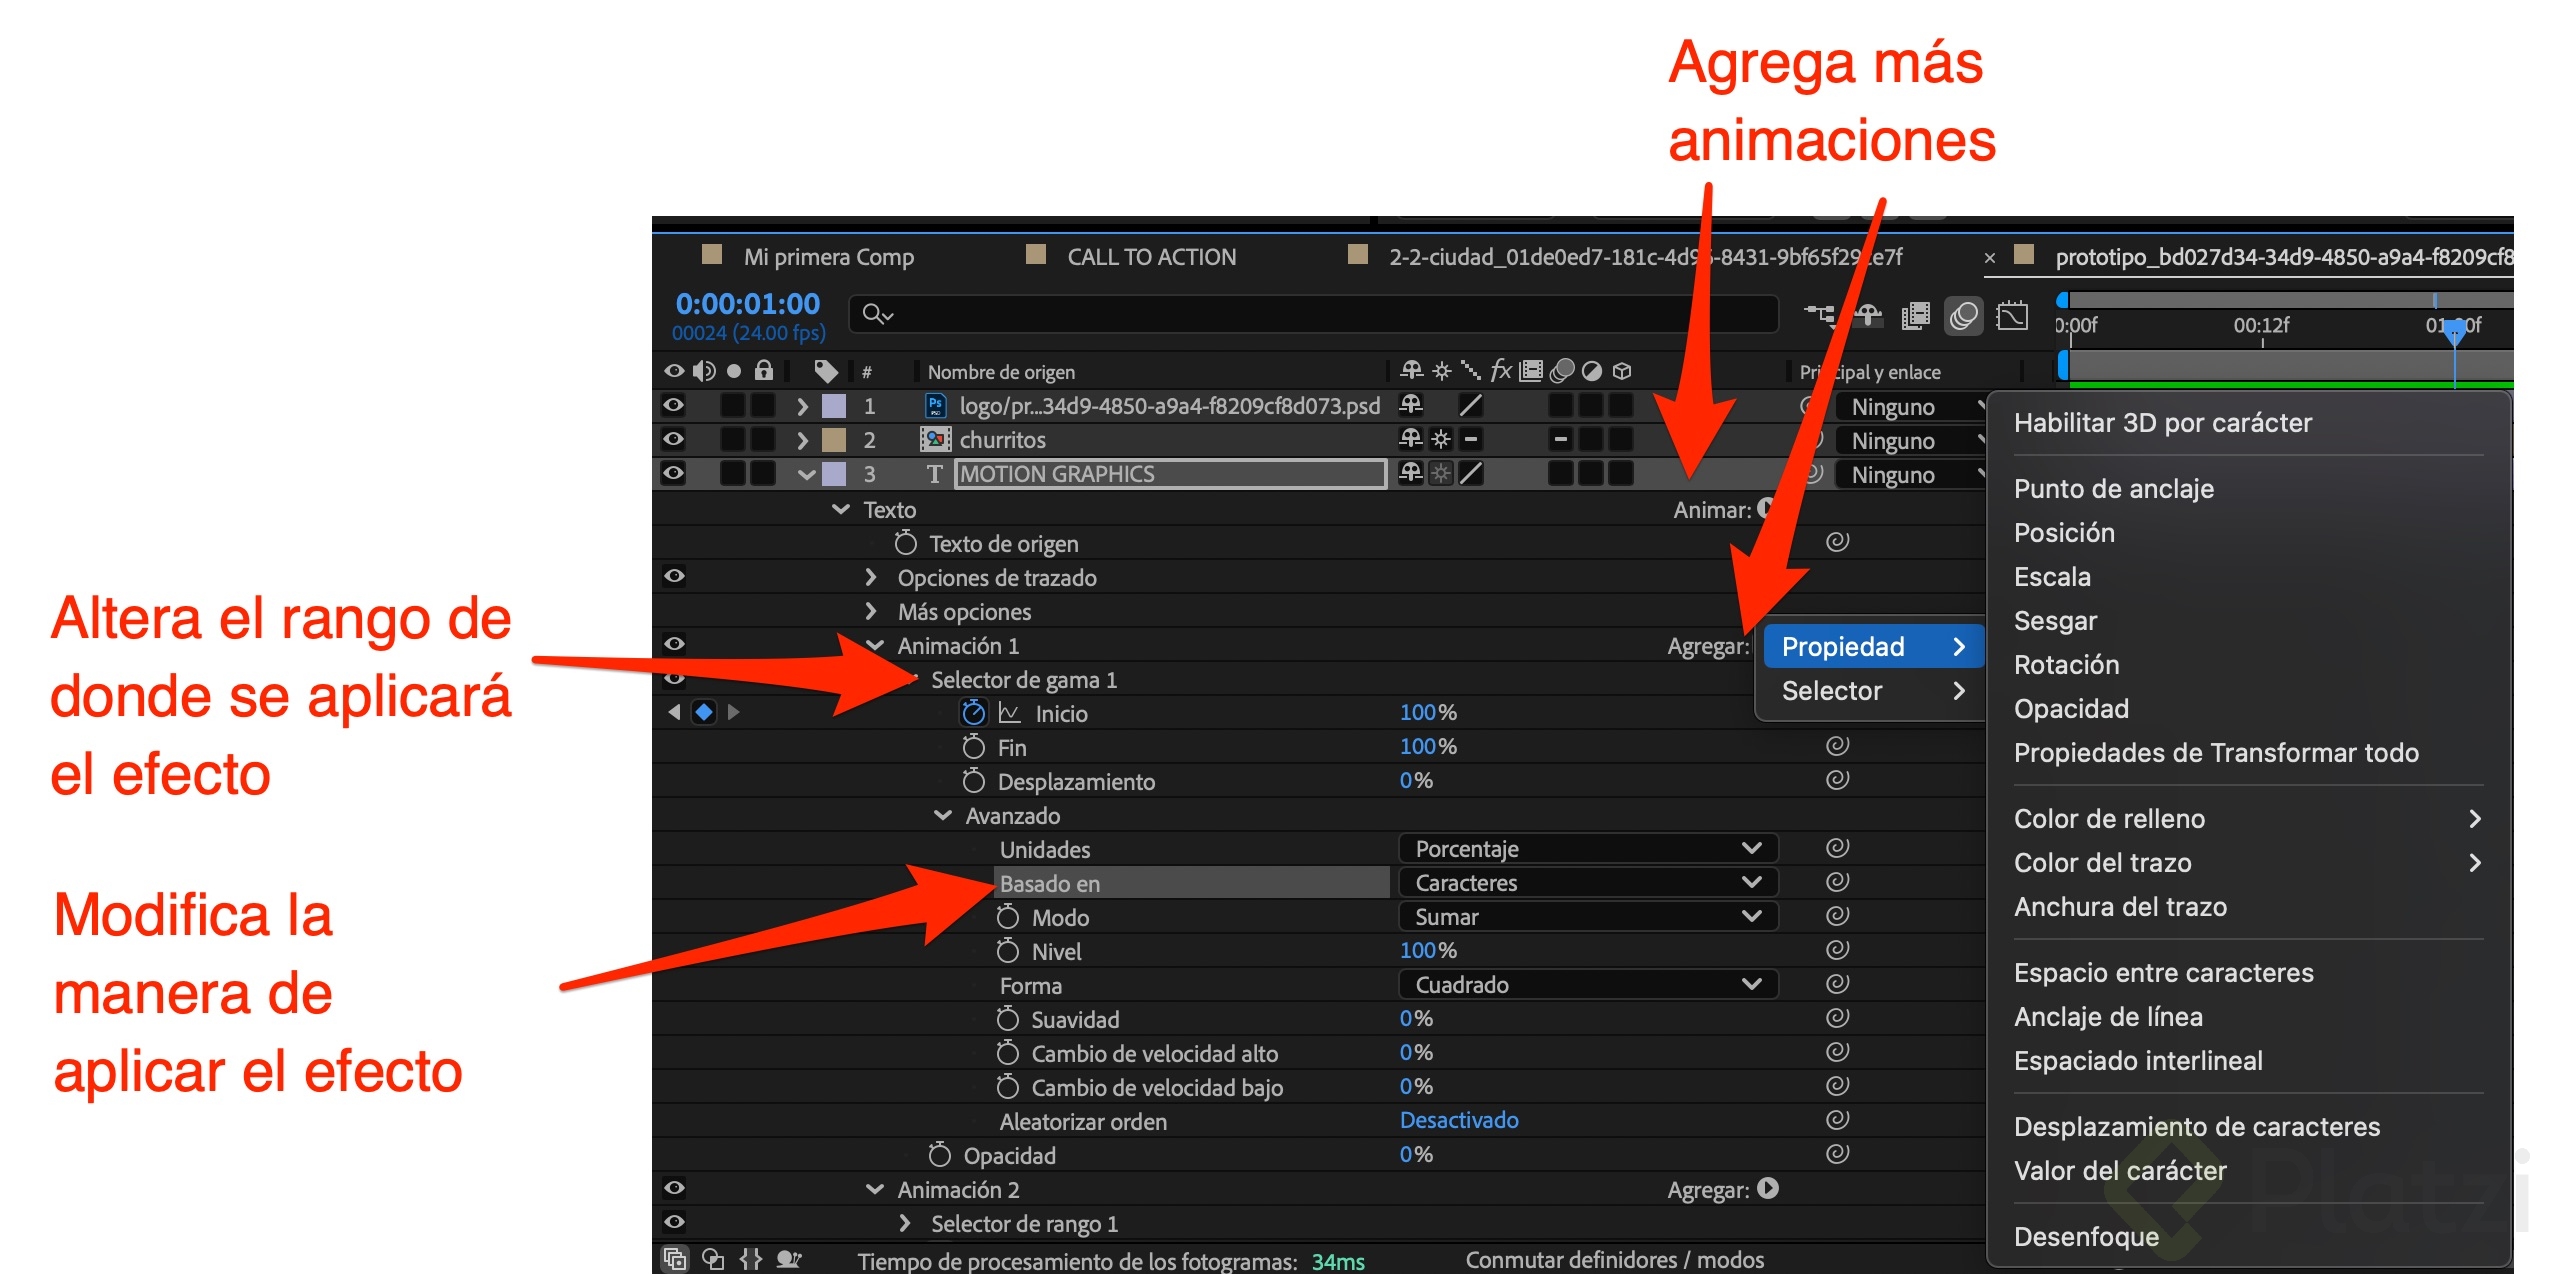Click Desactivado value of Aleatorizar orden

pos(1458,1120)
